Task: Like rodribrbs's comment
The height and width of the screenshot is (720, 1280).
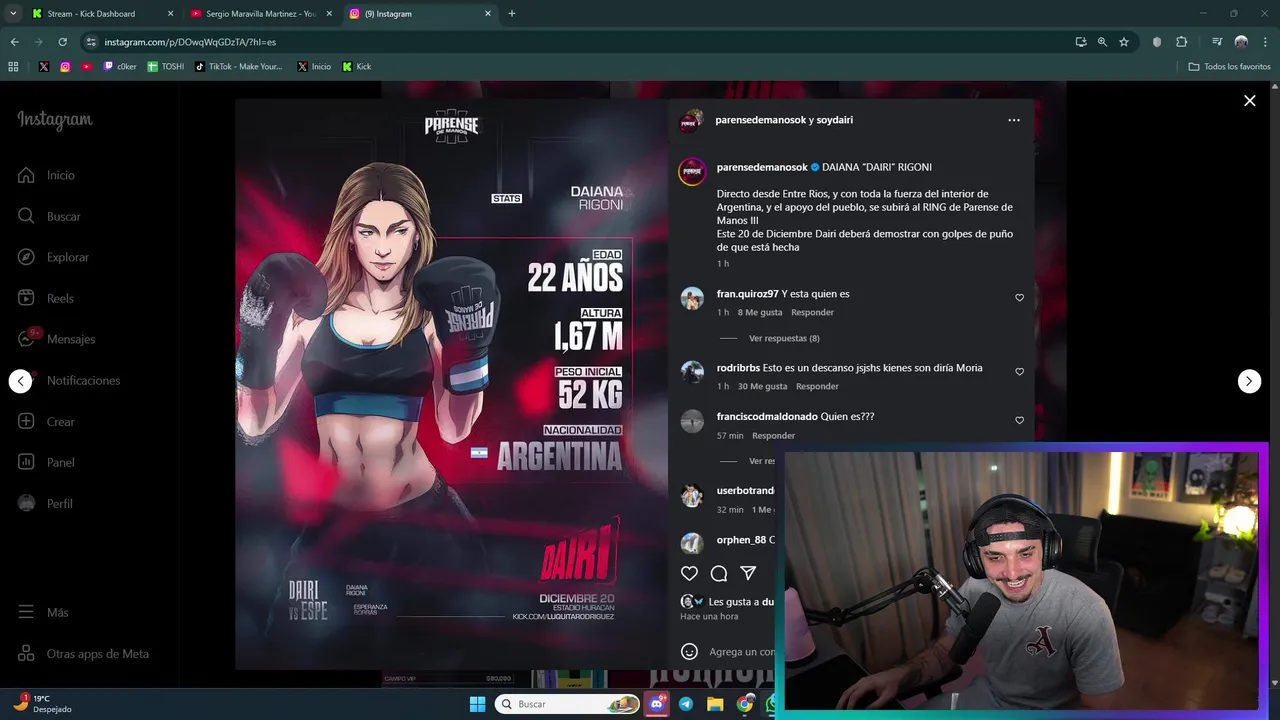Action: [x=1019, y=372]
